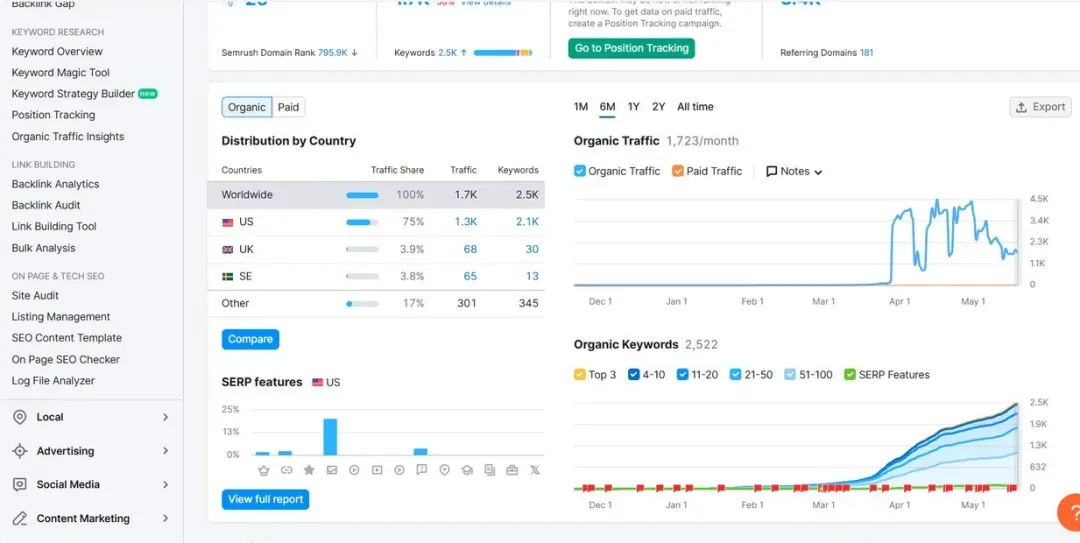Viewport: 1080px width, 543px height.
Task: Open Organic Traffic Insights in sidebar
Action: pyautogui.click(x=68, y=136)
